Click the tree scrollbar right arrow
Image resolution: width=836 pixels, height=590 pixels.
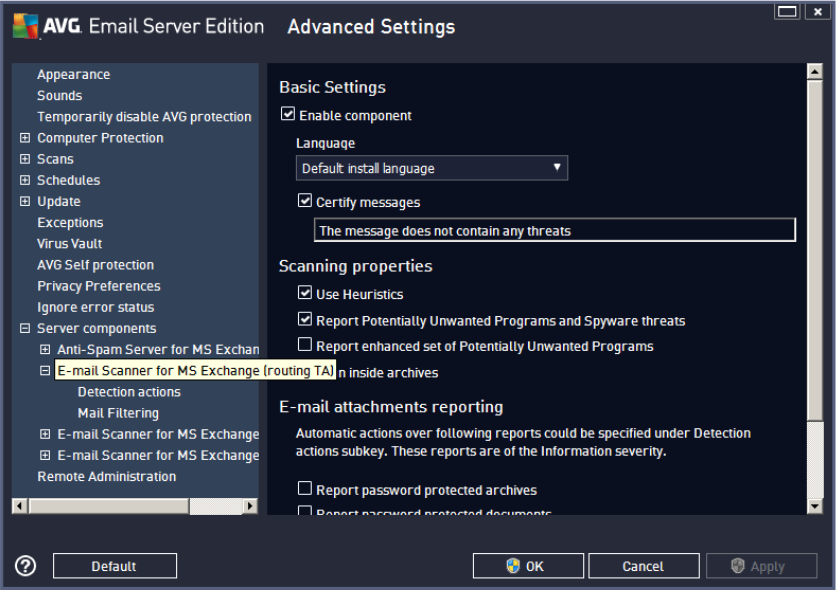[250, 506]
